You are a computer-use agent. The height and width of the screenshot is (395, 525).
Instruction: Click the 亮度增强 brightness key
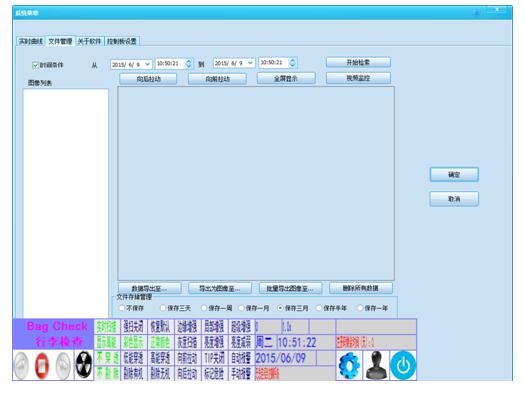click(x=214, y=342)
